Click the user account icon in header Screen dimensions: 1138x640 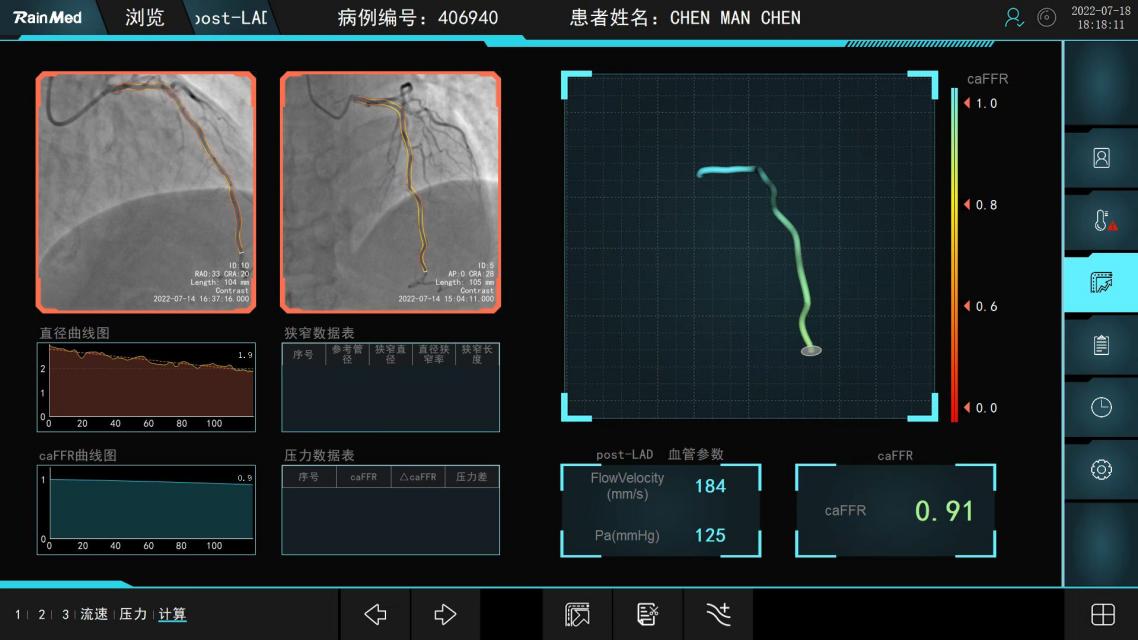point(1014,17)
